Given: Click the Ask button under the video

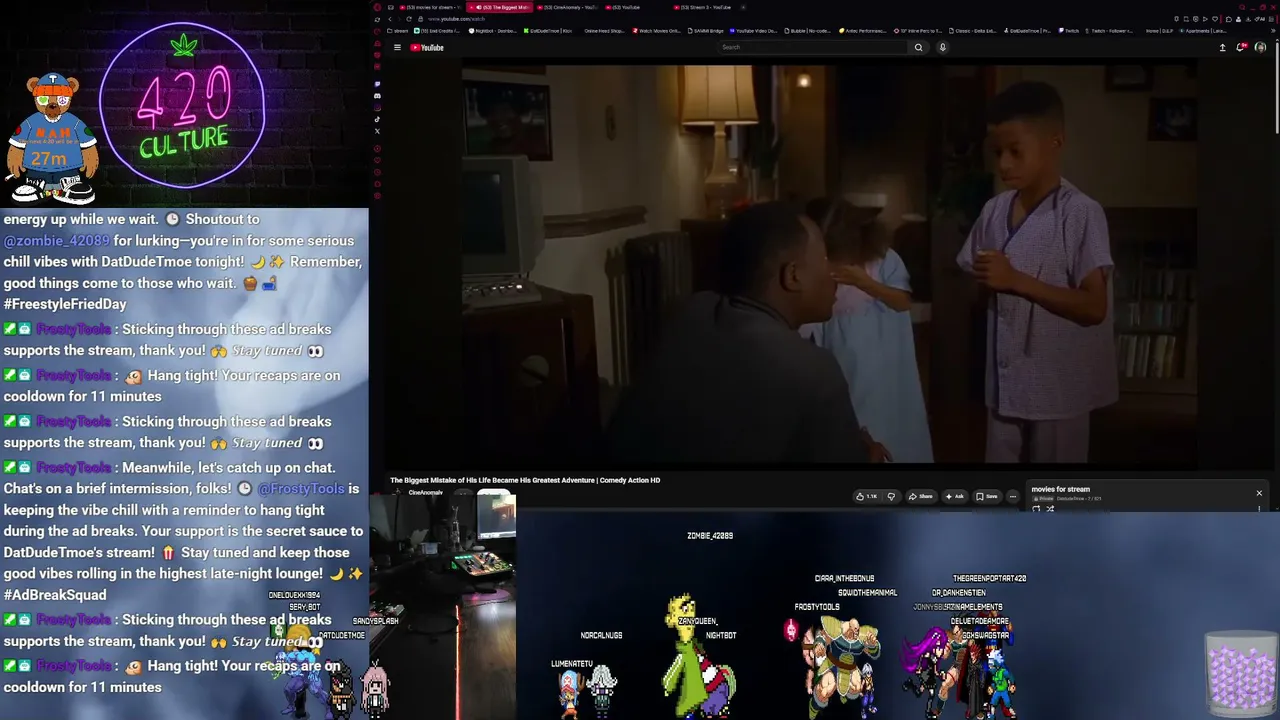Looking at the screenshot, I should click(955, 496).
